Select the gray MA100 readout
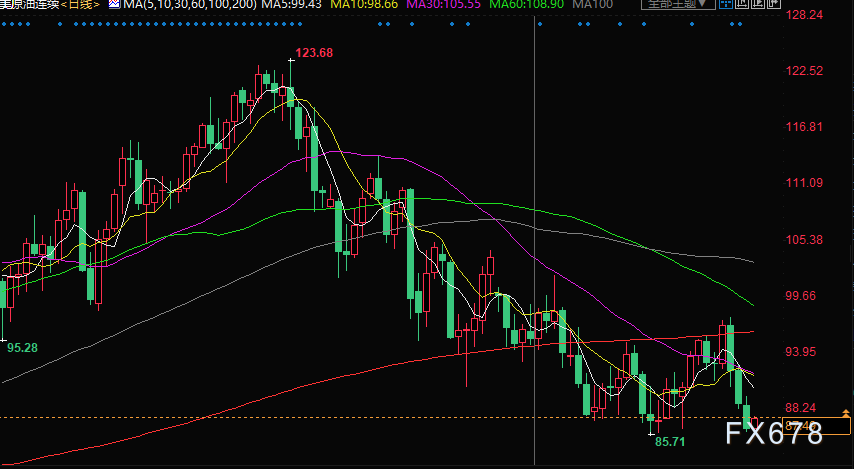Viewport: 854px width, 469px height. (593, 4)
